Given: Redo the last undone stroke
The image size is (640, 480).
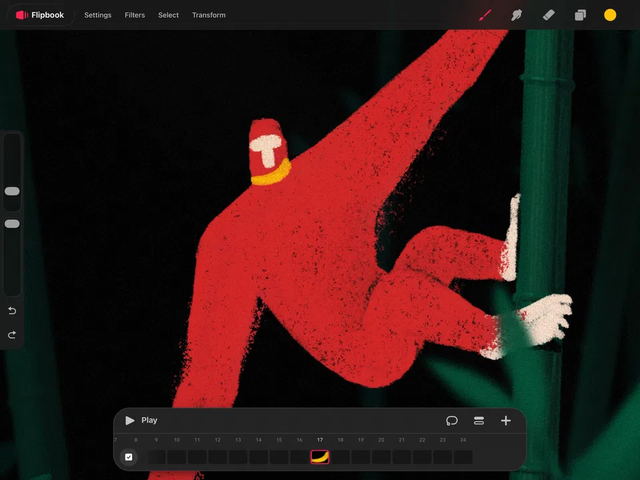Looking at the screenshot, I should (12, 335).
